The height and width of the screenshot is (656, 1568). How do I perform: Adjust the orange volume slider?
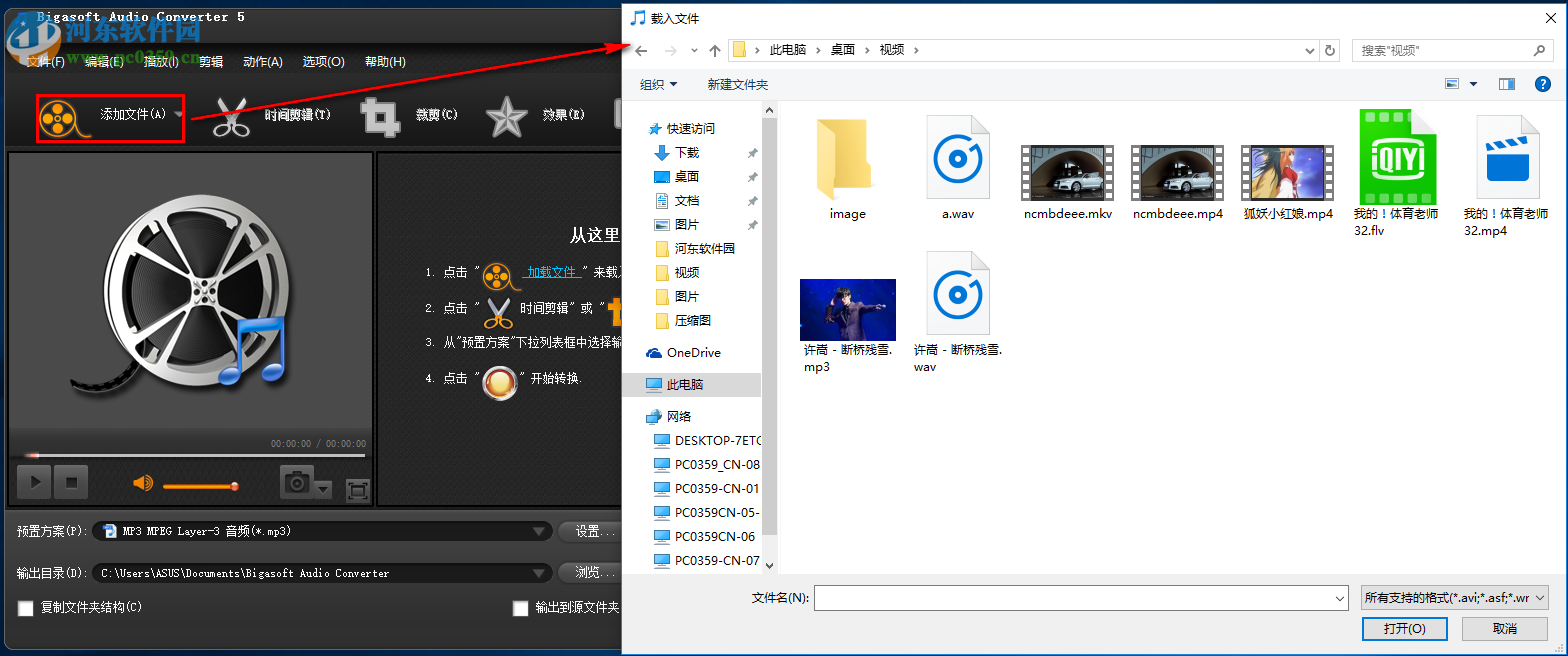coord(200,486)
